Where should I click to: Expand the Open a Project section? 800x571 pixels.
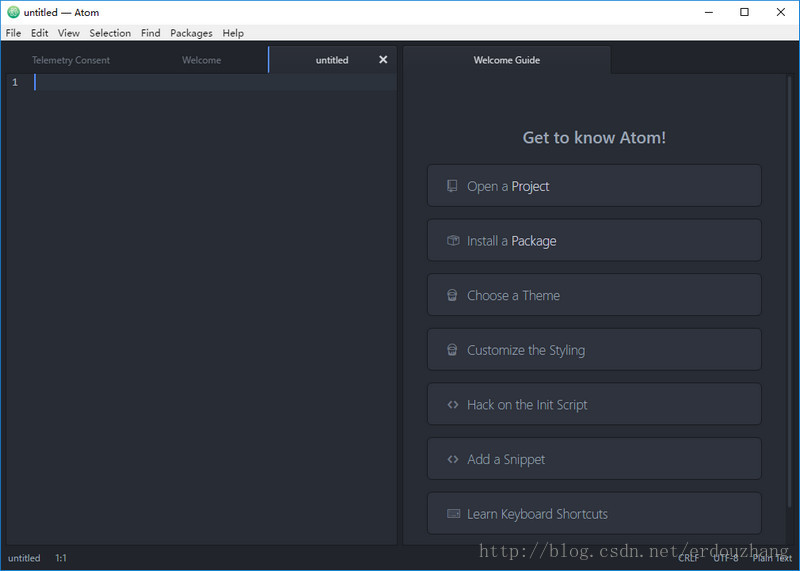click(x=594, y=186)
